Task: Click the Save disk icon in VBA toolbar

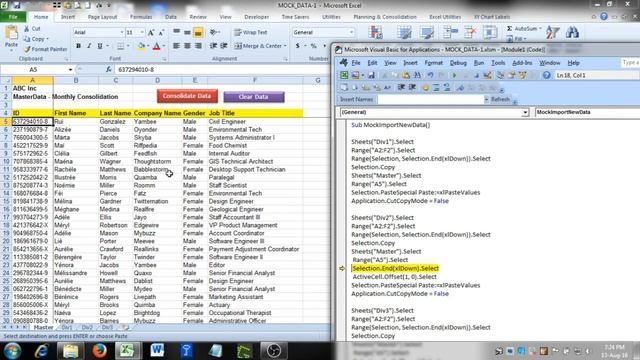Action: (x=371, y=75)
